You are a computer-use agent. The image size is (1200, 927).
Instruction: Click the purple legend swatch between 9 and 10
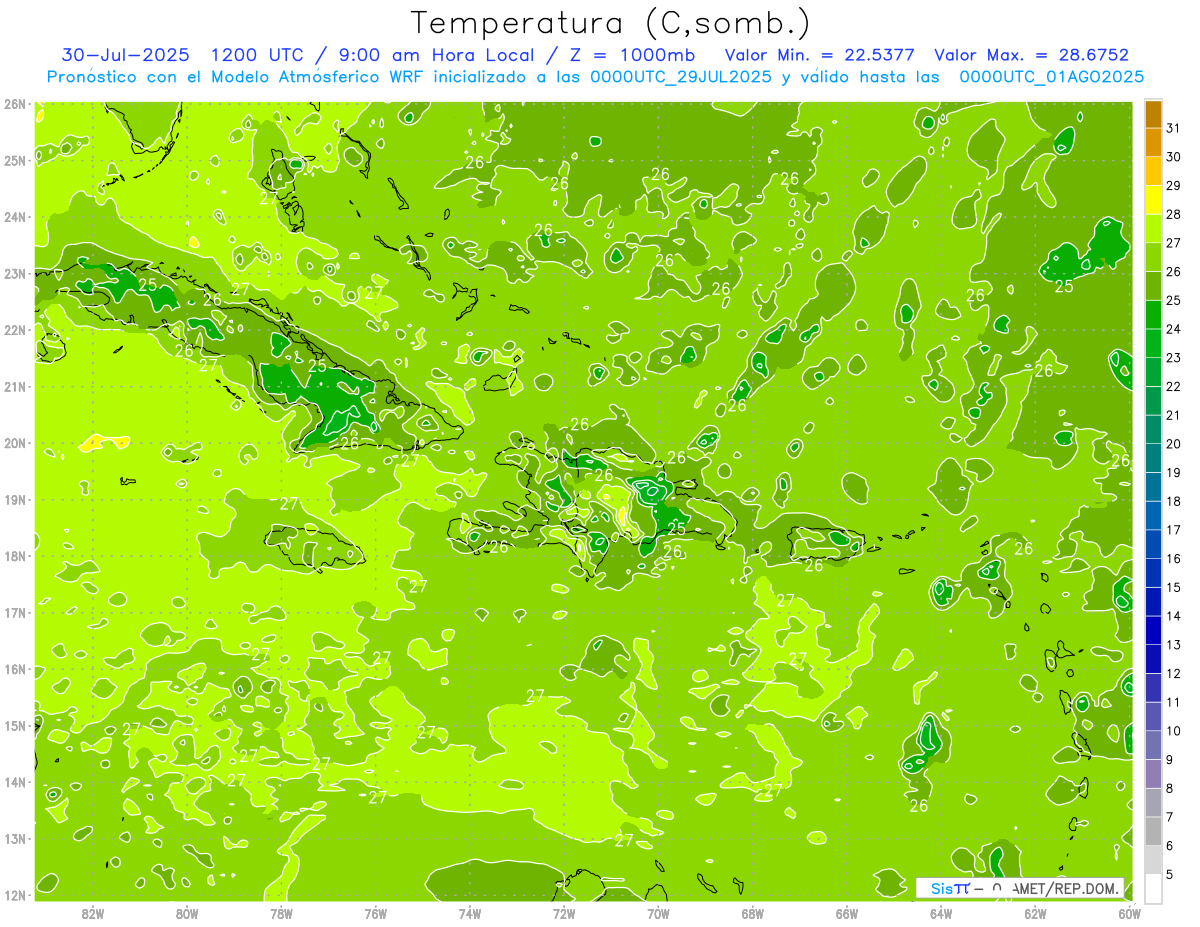[1153, 745]
